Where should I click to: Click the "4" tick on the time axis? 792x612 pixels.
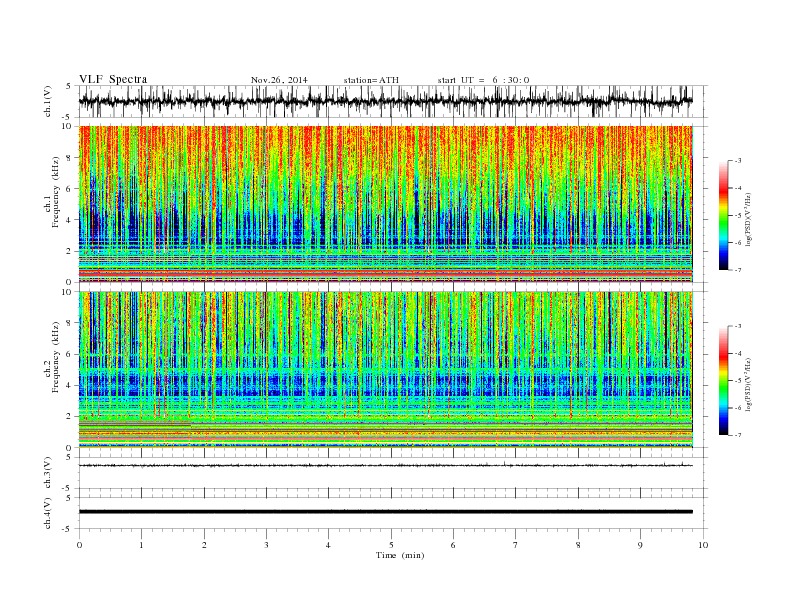pyautogui.click(x=328, y=545)
